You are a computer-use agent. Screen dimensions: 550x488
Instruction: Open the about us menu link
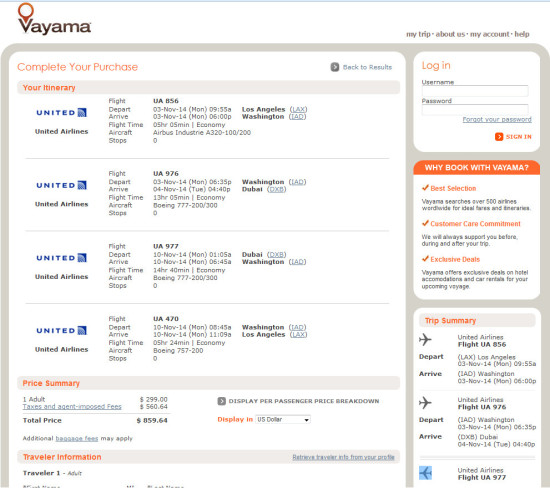pos(450,34)
